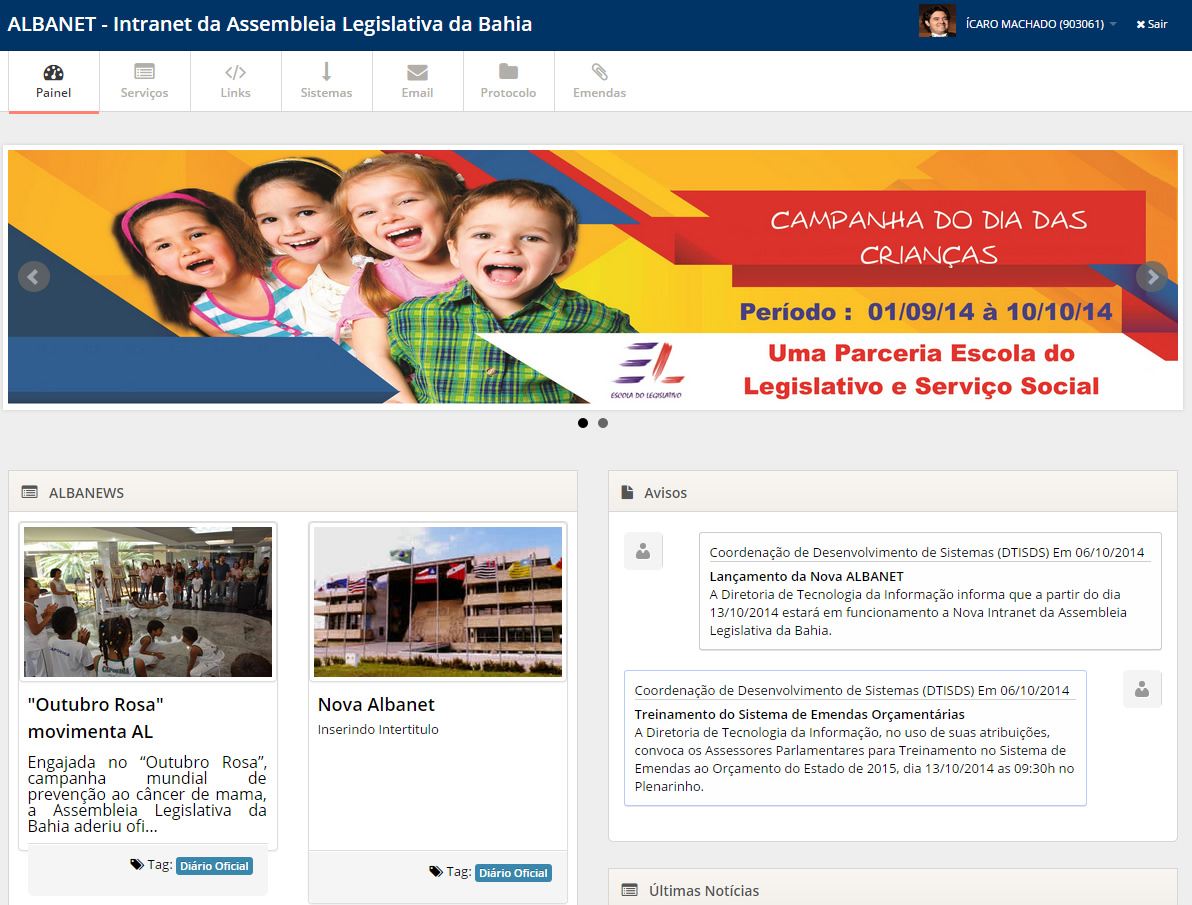Click the user avatar photo in header
Viewport: 1192px width, 905px height.
[937, 21]
